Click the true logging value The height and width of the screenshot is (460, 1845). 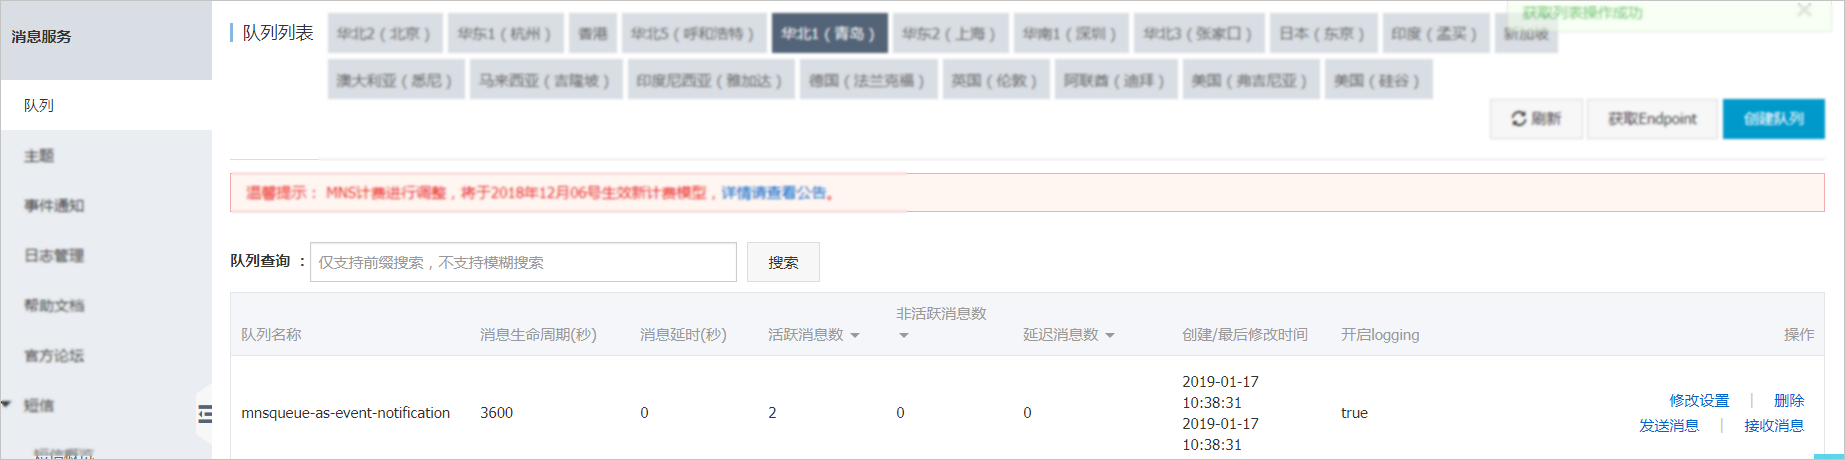coord(1354,413)
